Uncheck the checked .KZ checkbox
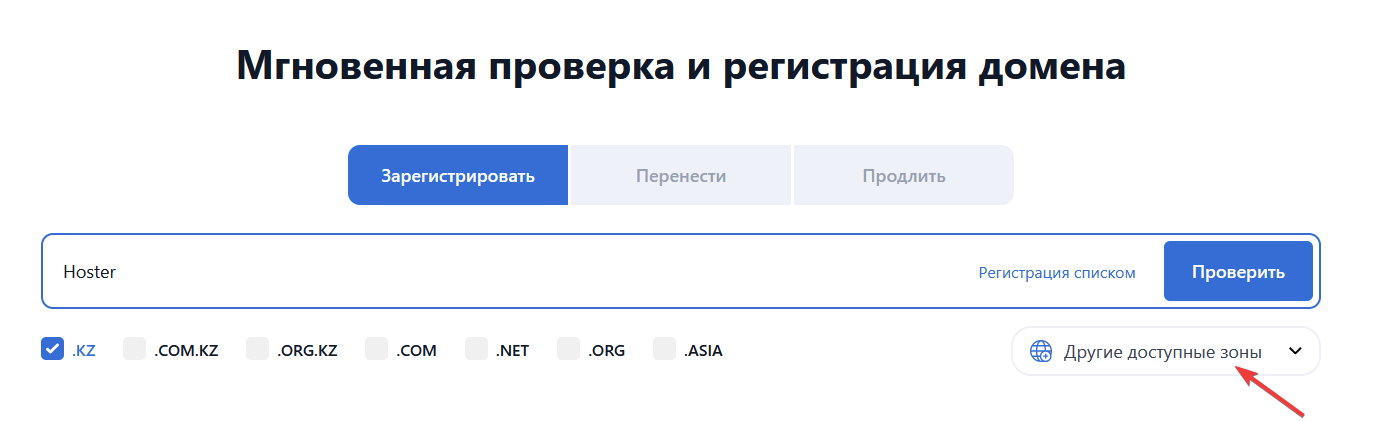1391x421 pixels. pos(53,349)
